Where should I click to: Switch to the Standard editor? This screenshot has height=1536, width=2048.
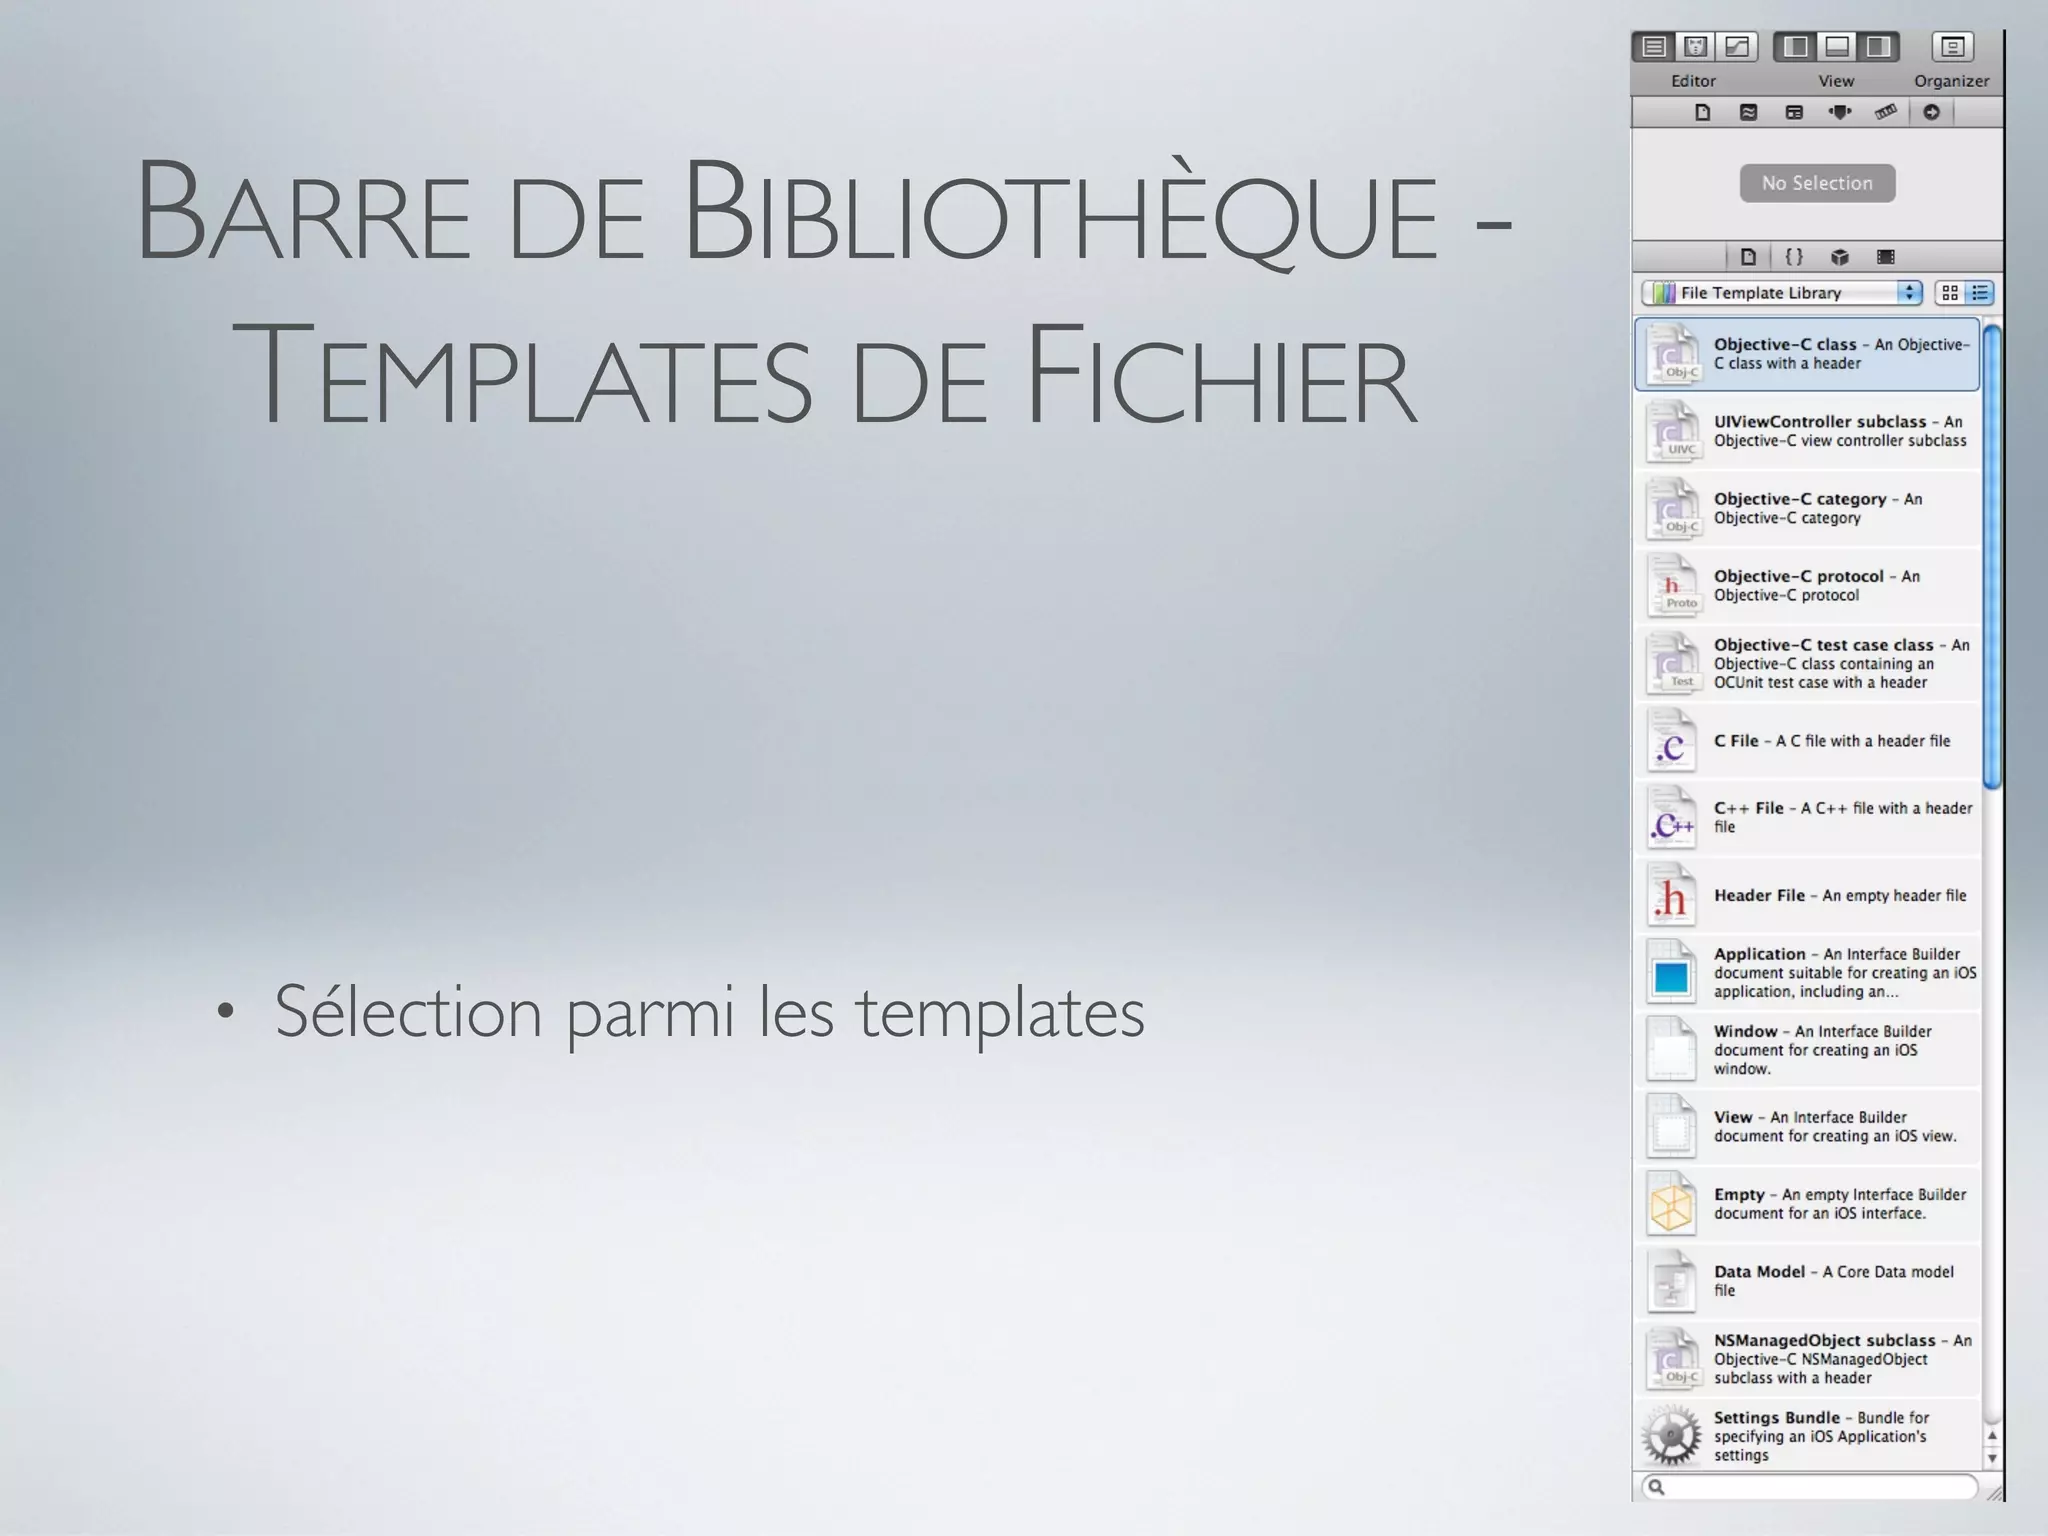tap(1654, 46)
